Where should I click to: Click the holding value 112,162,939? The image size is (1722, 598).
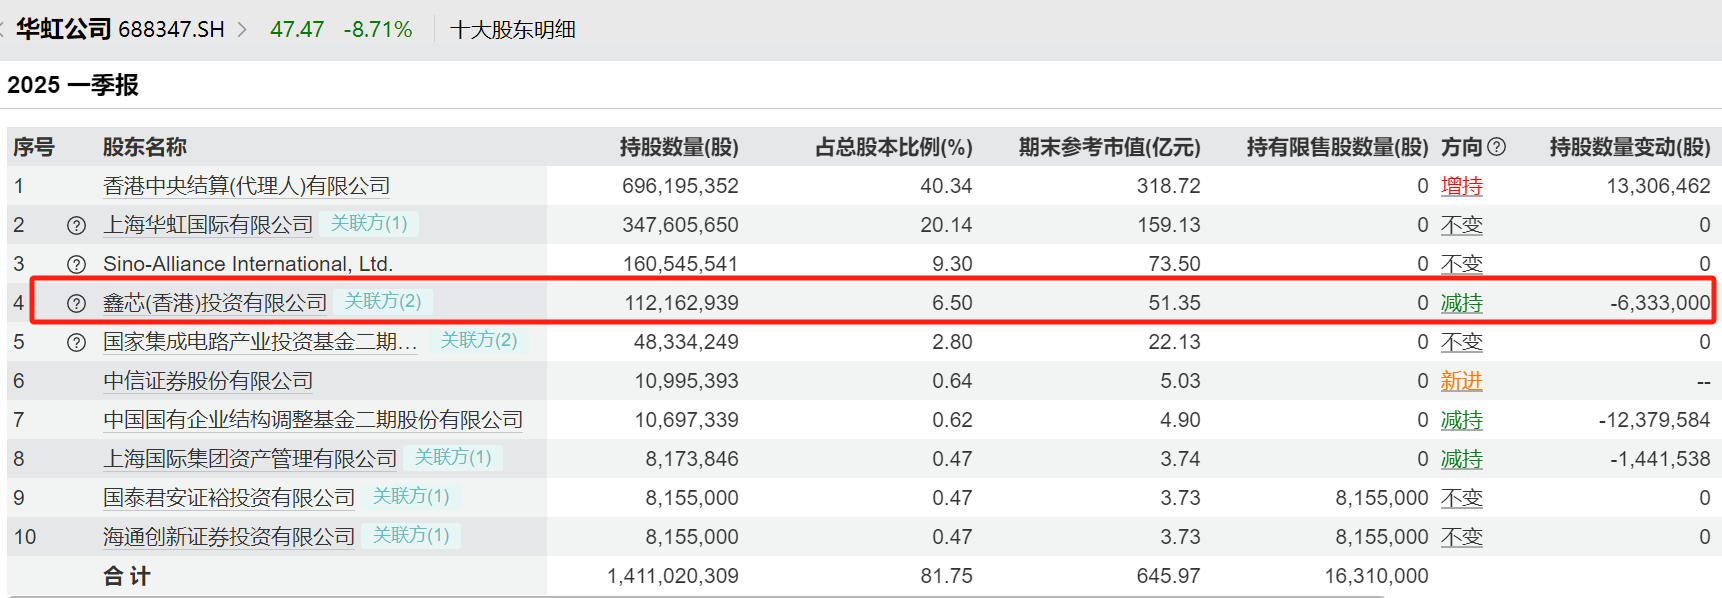click(x=682, y=303)
